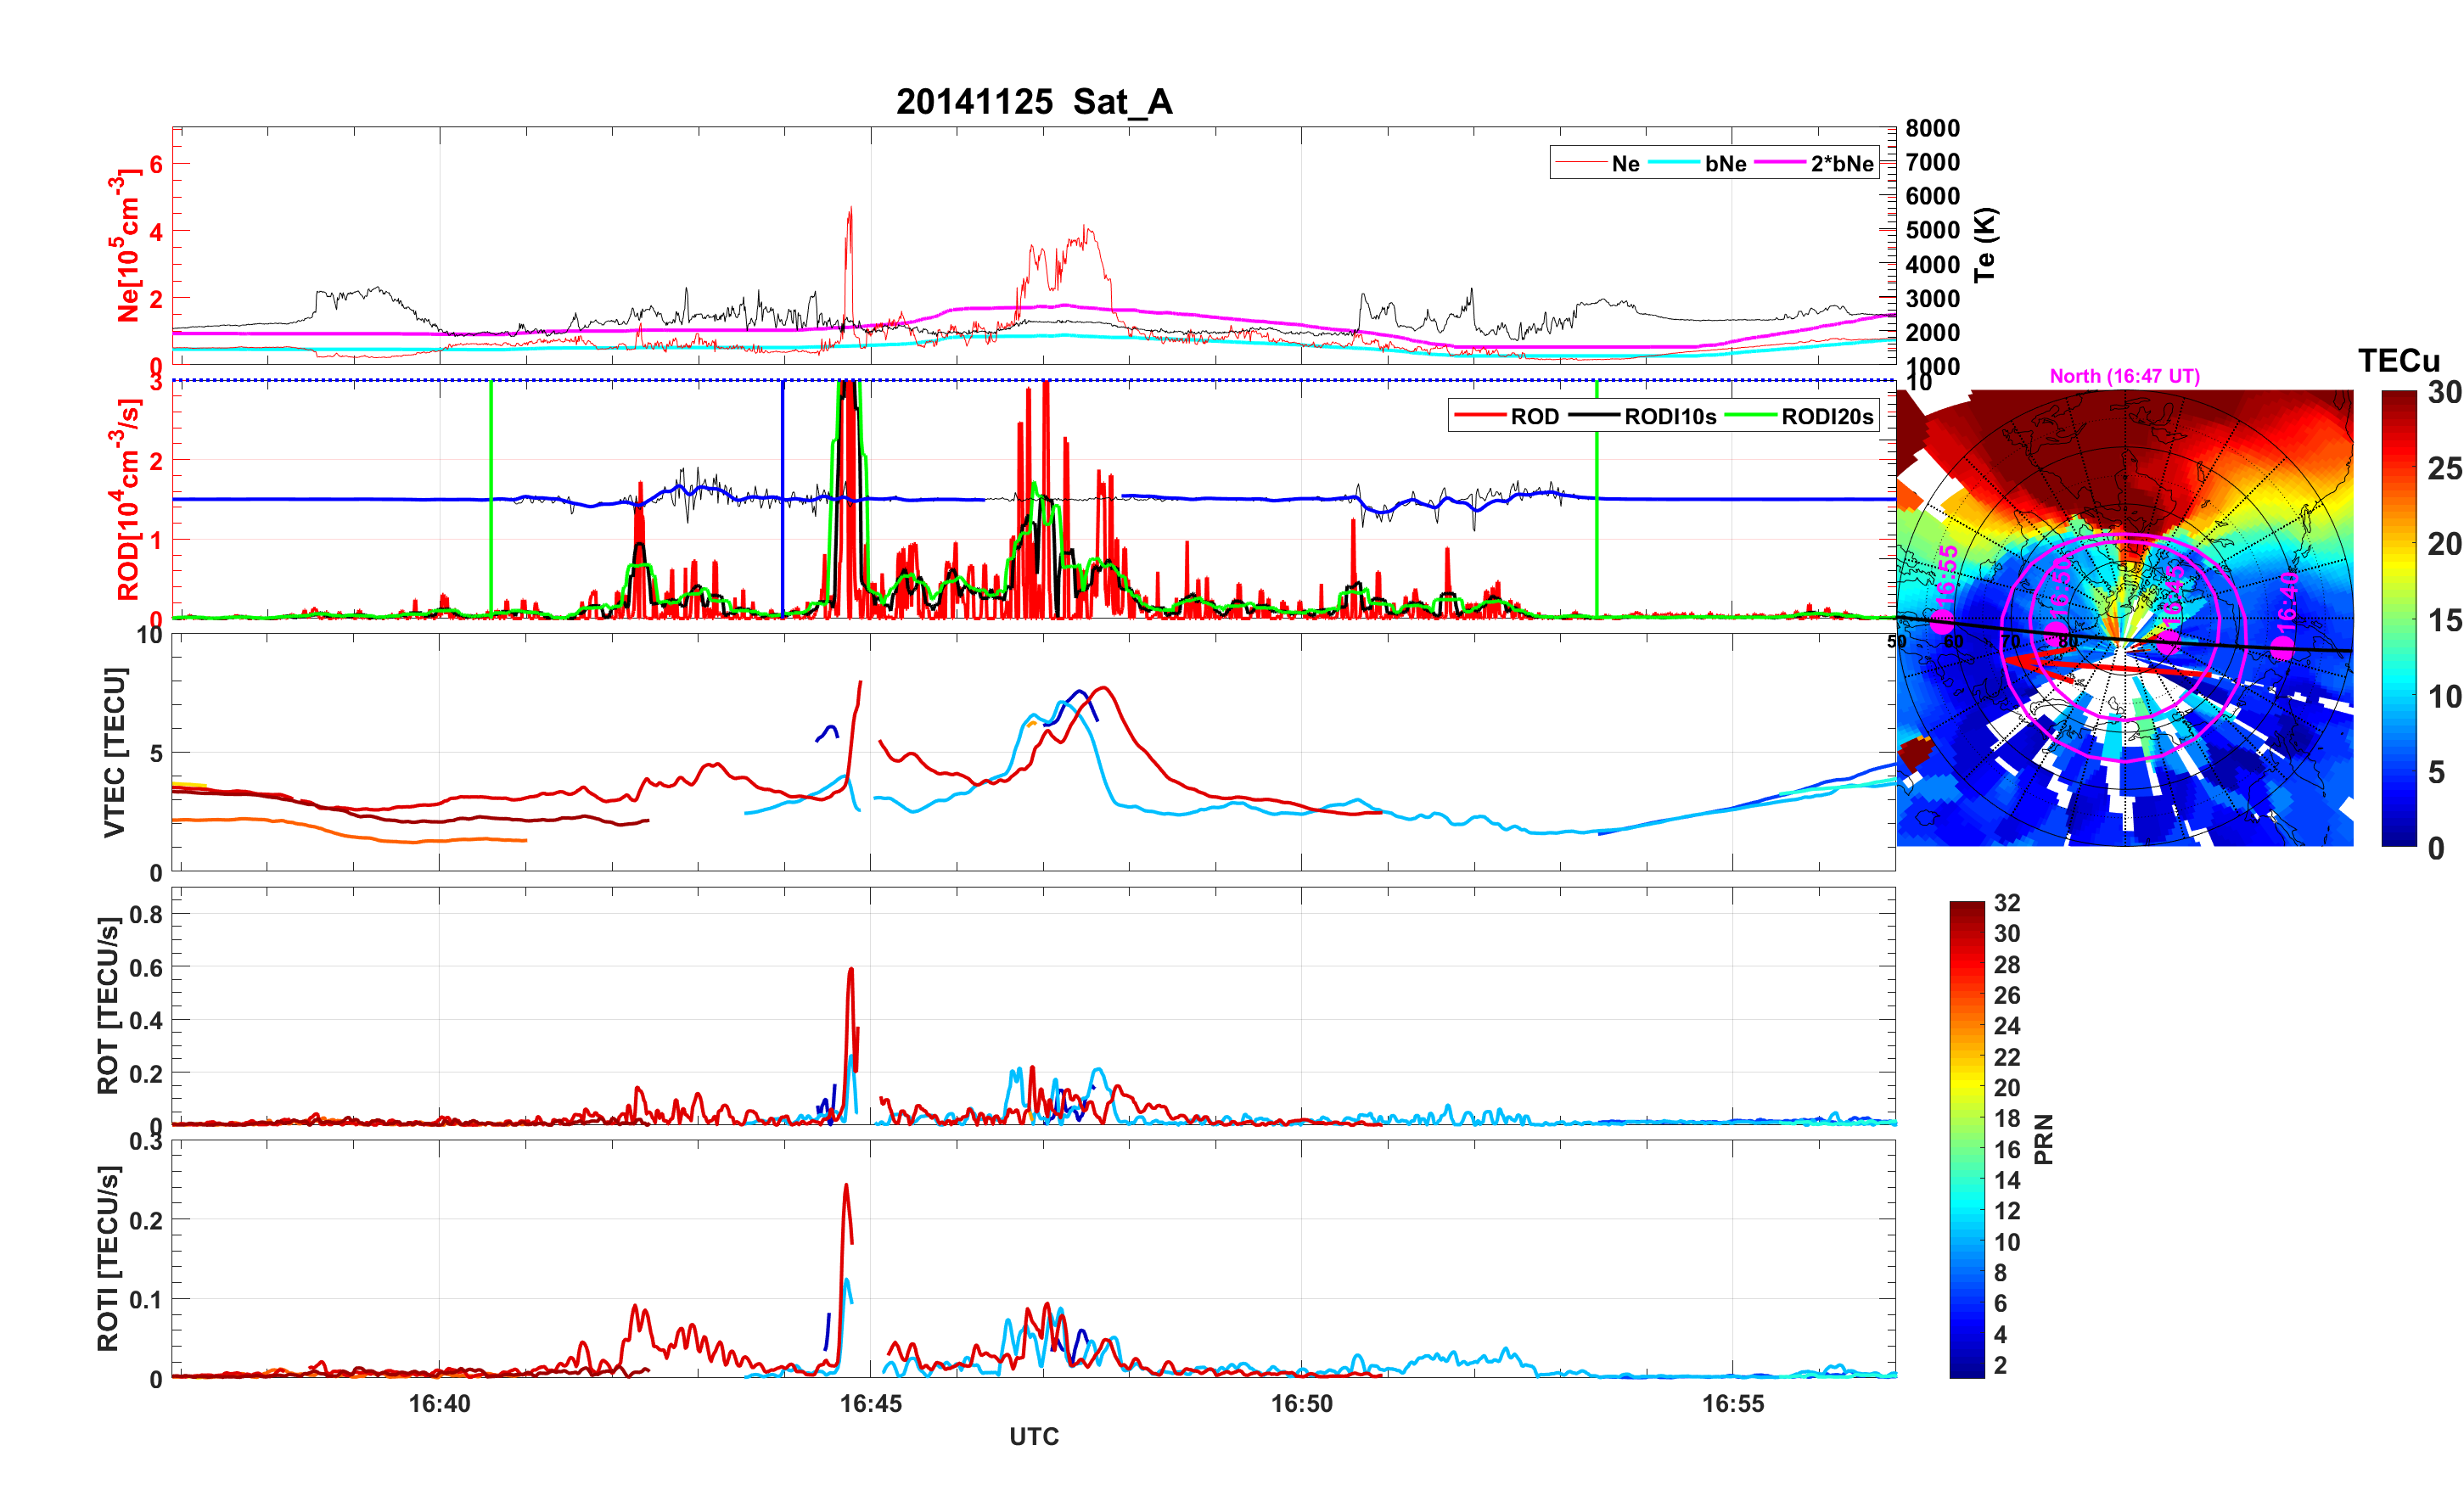This screenshot has height=1490, width=2464.
Task: Click the 2*bNe legend entry
Action: [1841, 164]
